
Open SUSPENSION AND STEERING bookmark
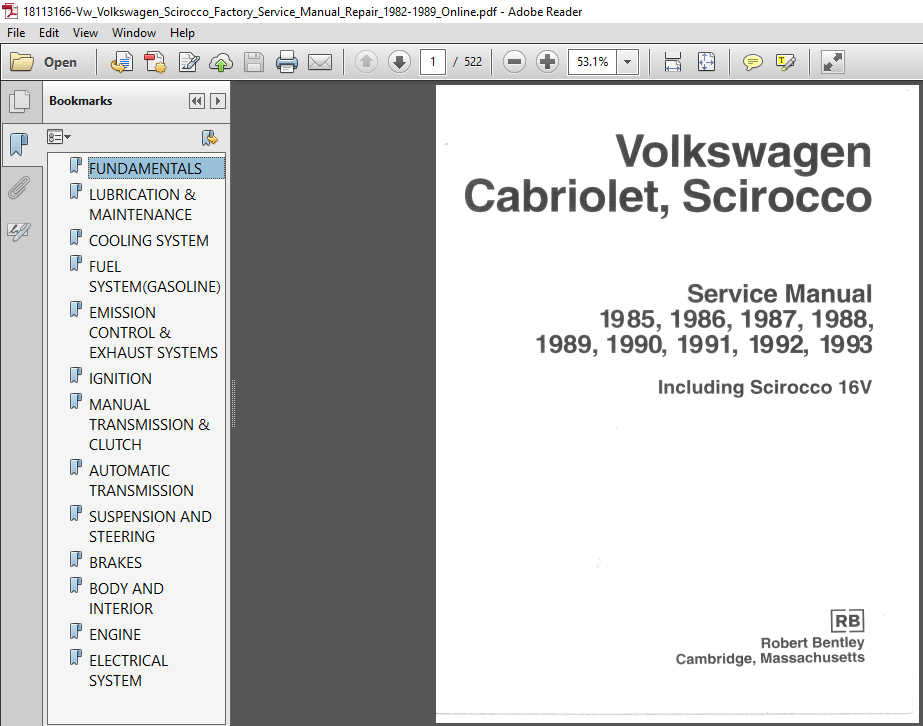(150, 526)
